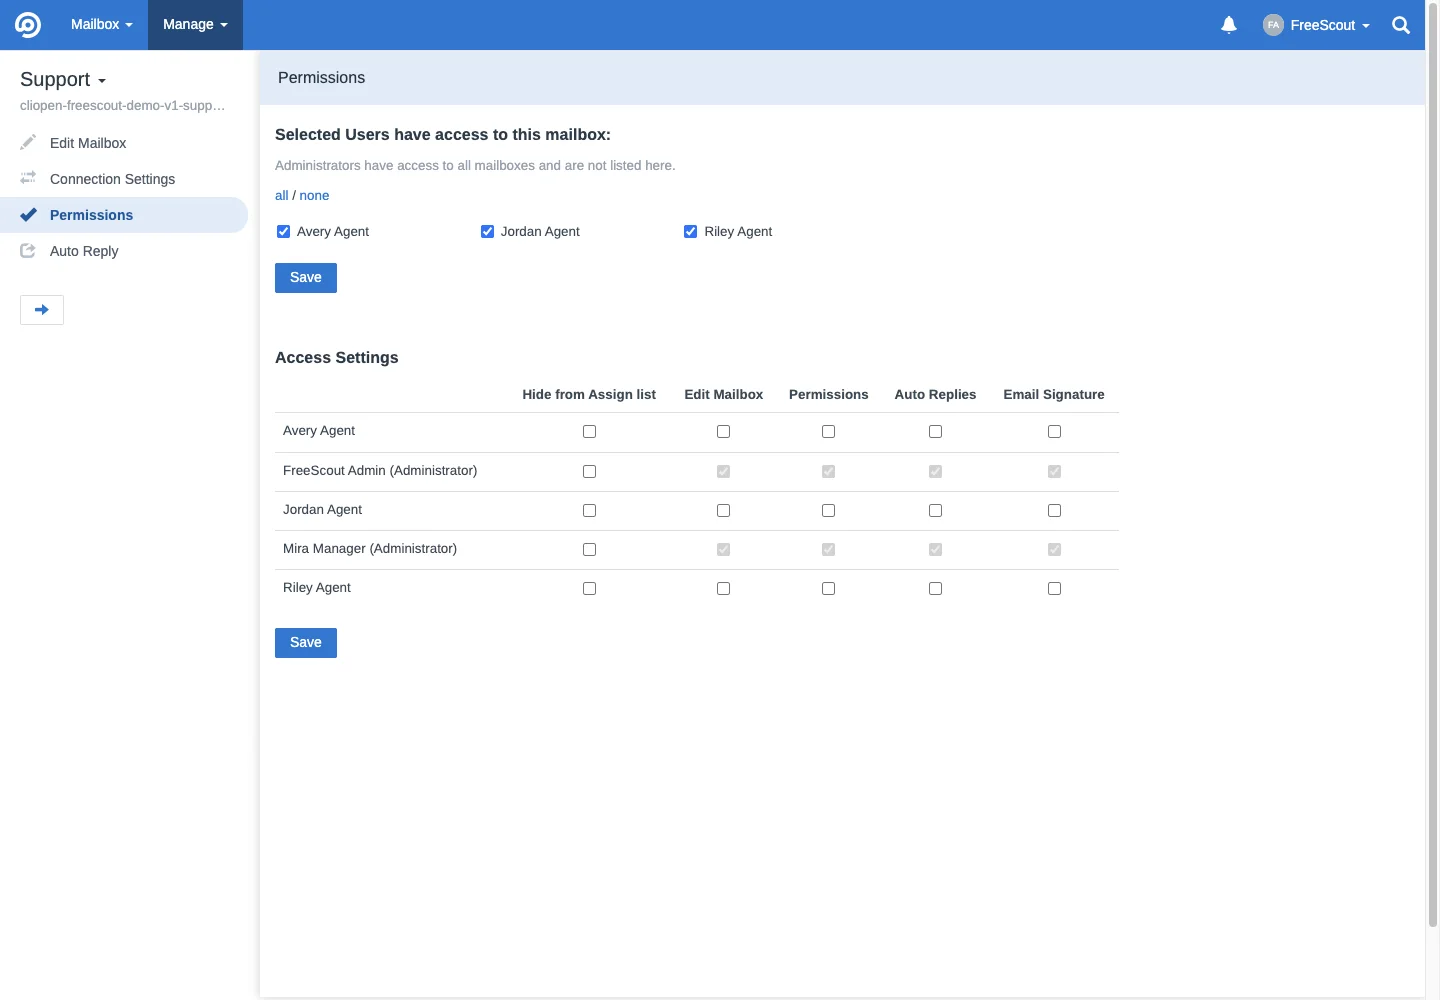Hide Jordan Agent from Assign list
The height and width of the screenshot is (1000, 1440).
pos(589,511)
